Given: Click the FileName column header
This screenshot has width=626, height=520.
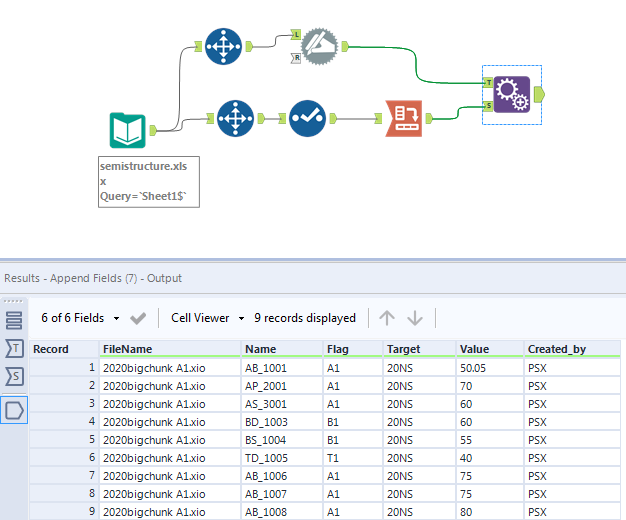Looking at the screenshot, I should pyautogui.click(x=127, y=349).
